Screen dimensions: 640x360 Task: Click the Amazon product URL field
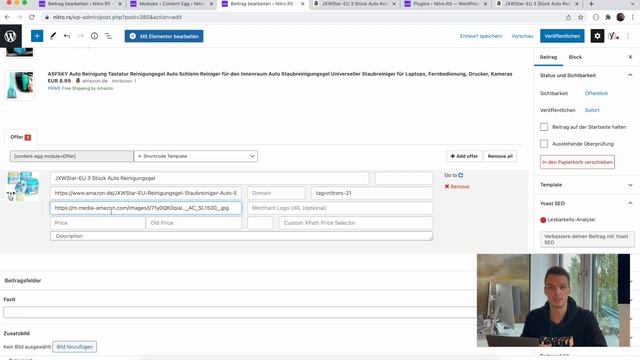coord(146,193)
